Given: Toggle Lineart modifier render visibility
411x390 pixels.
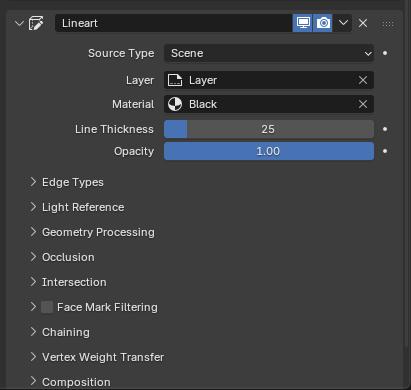Looking at the screenshot, I should [323, 23].
